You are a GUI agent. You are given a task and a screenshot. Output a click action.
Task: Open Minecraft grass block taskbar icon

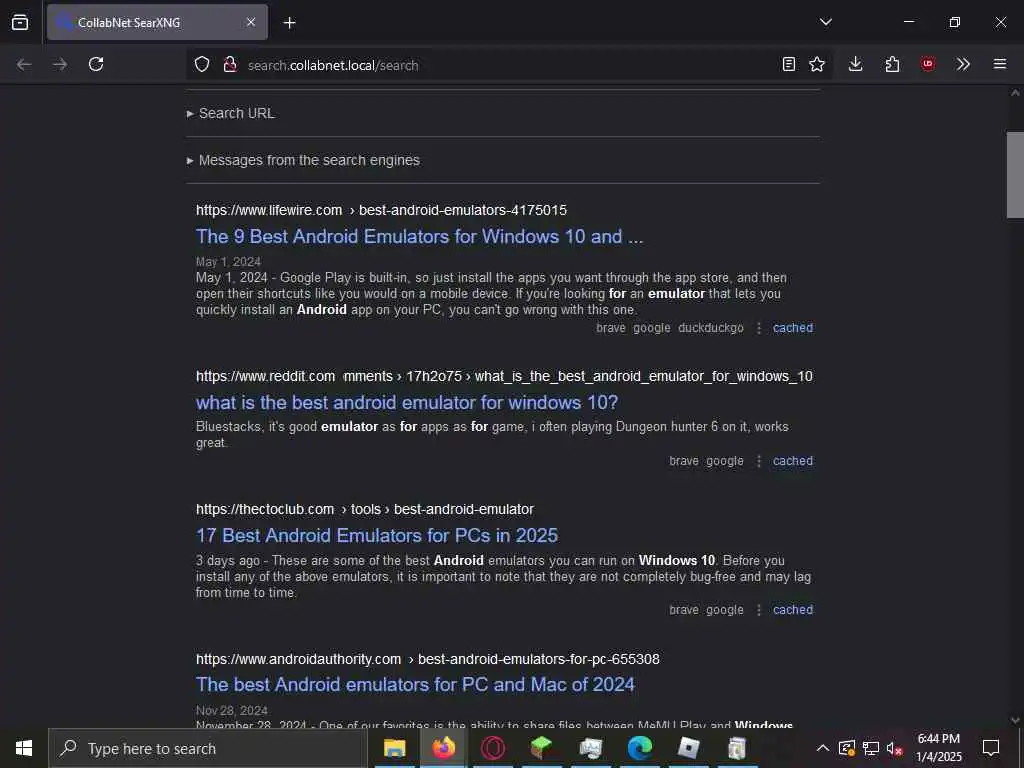(541, 748)
